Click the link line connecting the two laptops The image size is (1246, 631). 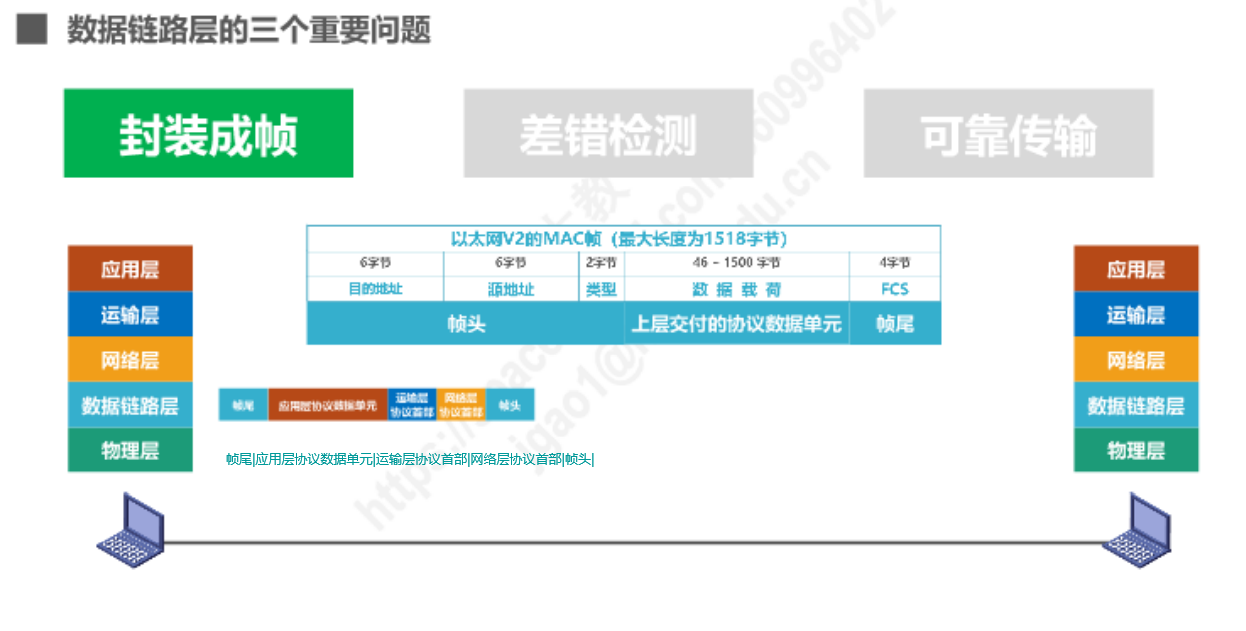(x=634, y=543)
